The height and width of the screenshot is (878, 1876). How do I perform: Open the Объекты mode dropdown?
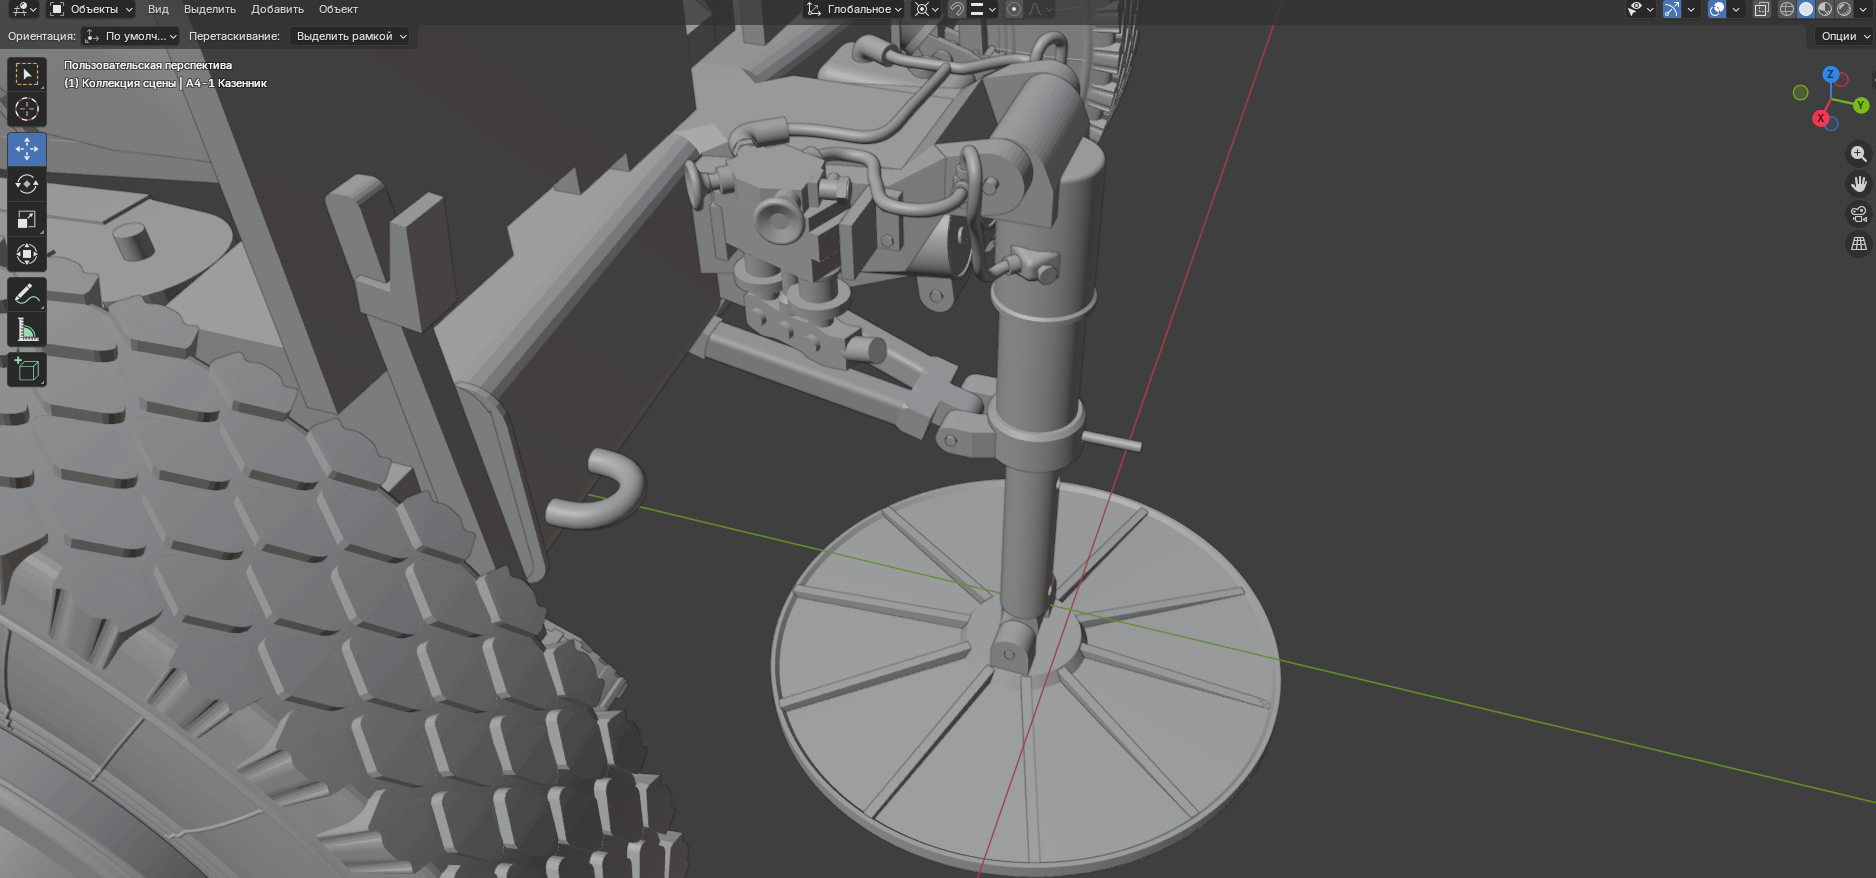91,9
